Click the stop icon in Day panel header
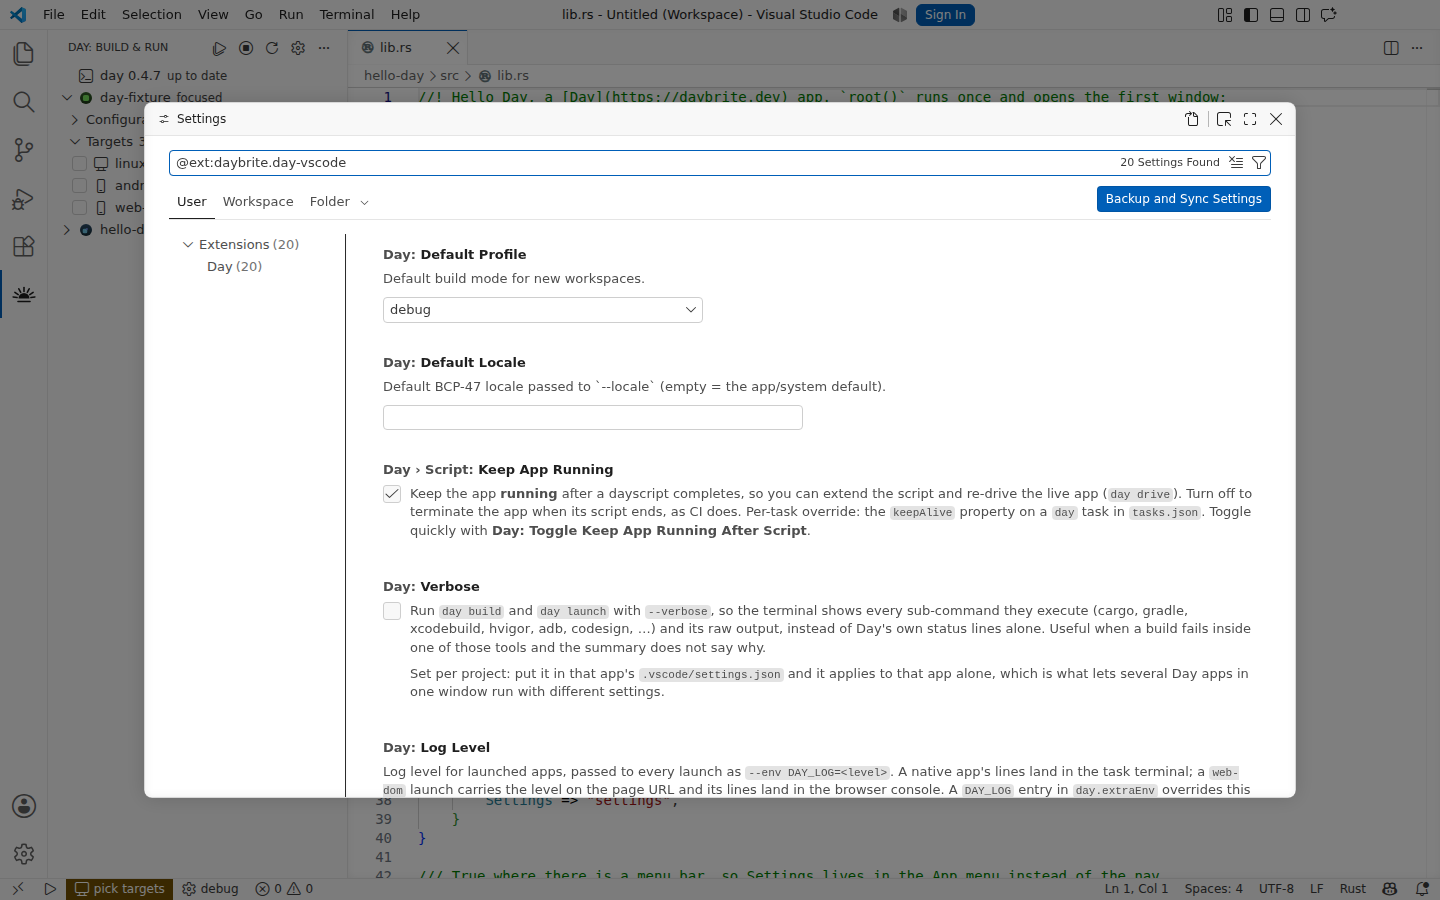The image size is (1440, 900). pos(245,48)
